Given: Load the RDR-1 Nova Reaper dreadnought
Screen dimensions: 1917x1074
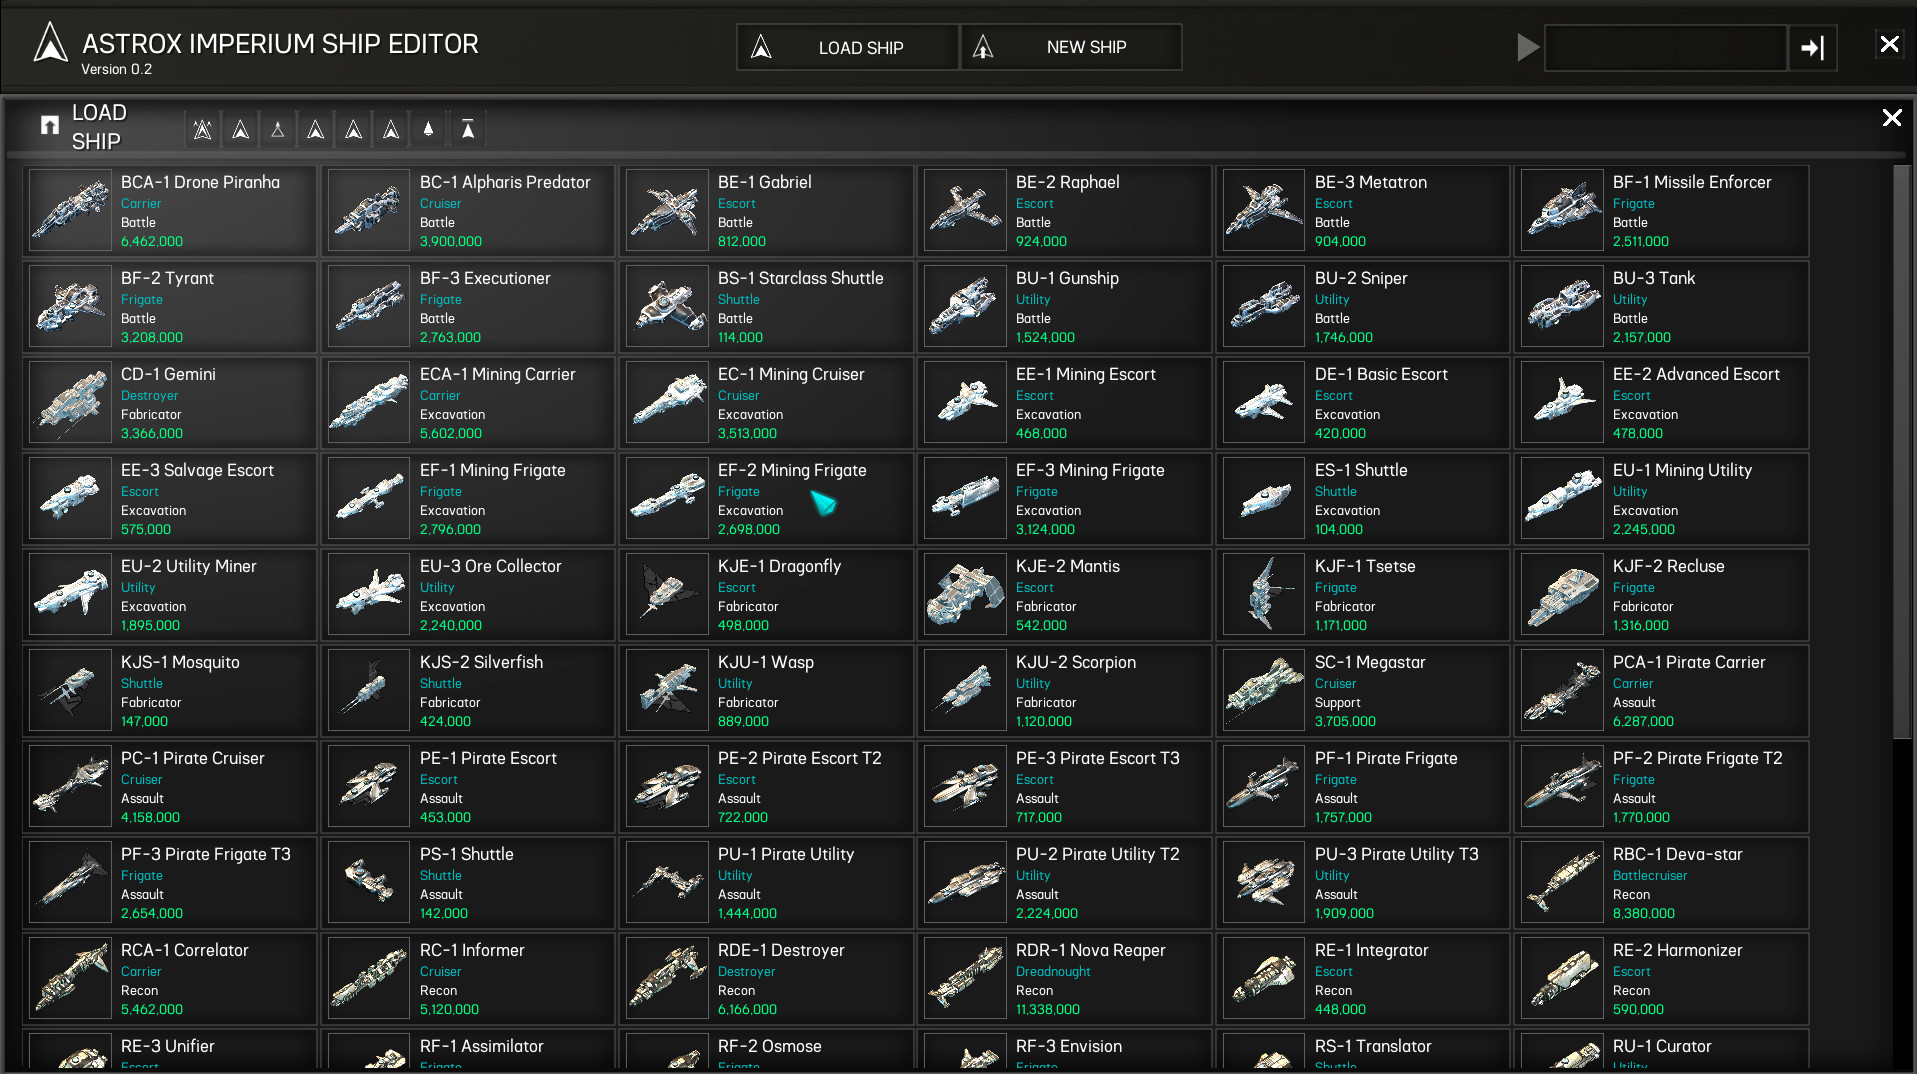Looking at the screenshot, I should (1064, 978).
